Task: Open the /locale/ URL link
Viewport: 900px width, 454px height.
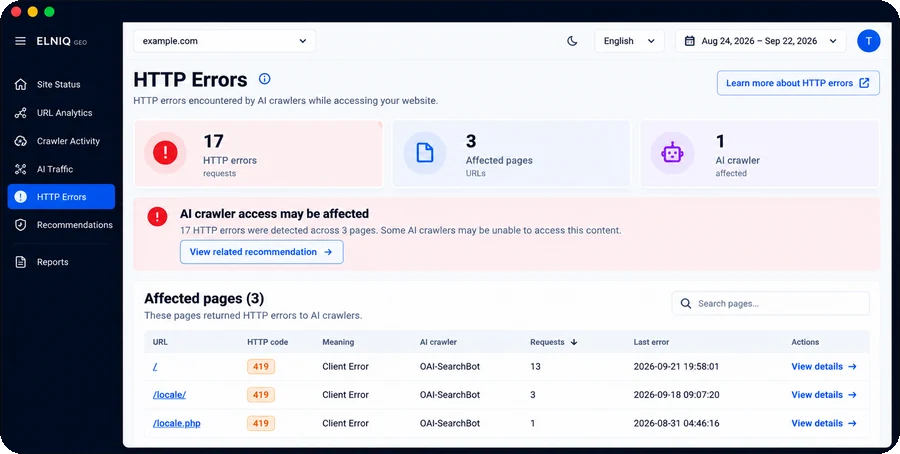Action: click(x=169, y=395)
